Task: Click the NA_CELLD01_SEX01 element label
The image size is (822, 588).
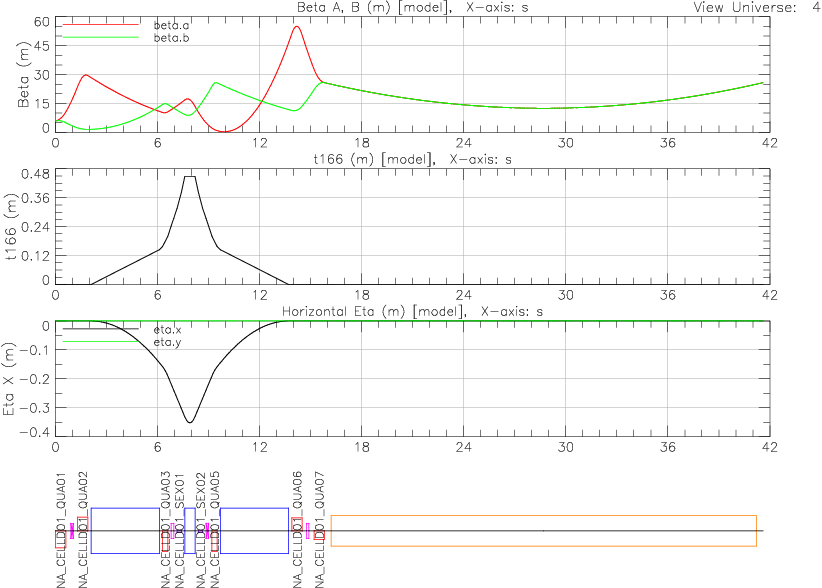Action: tap(179, 530)
